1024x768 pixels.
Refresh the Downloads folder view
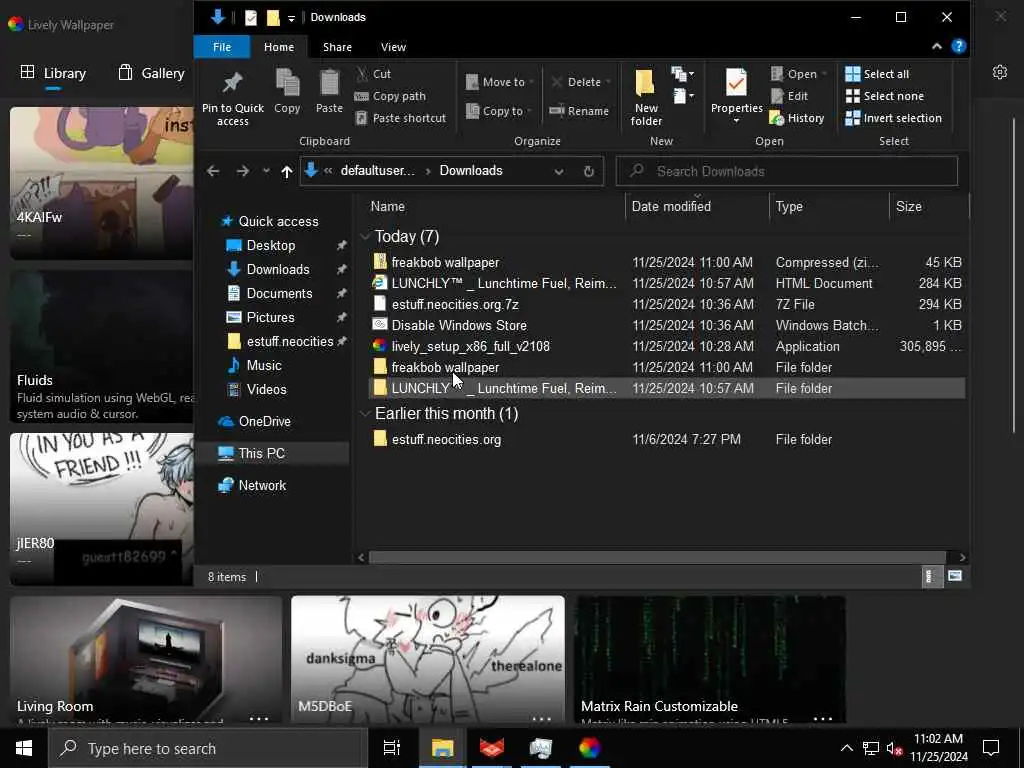pos(588,171)
